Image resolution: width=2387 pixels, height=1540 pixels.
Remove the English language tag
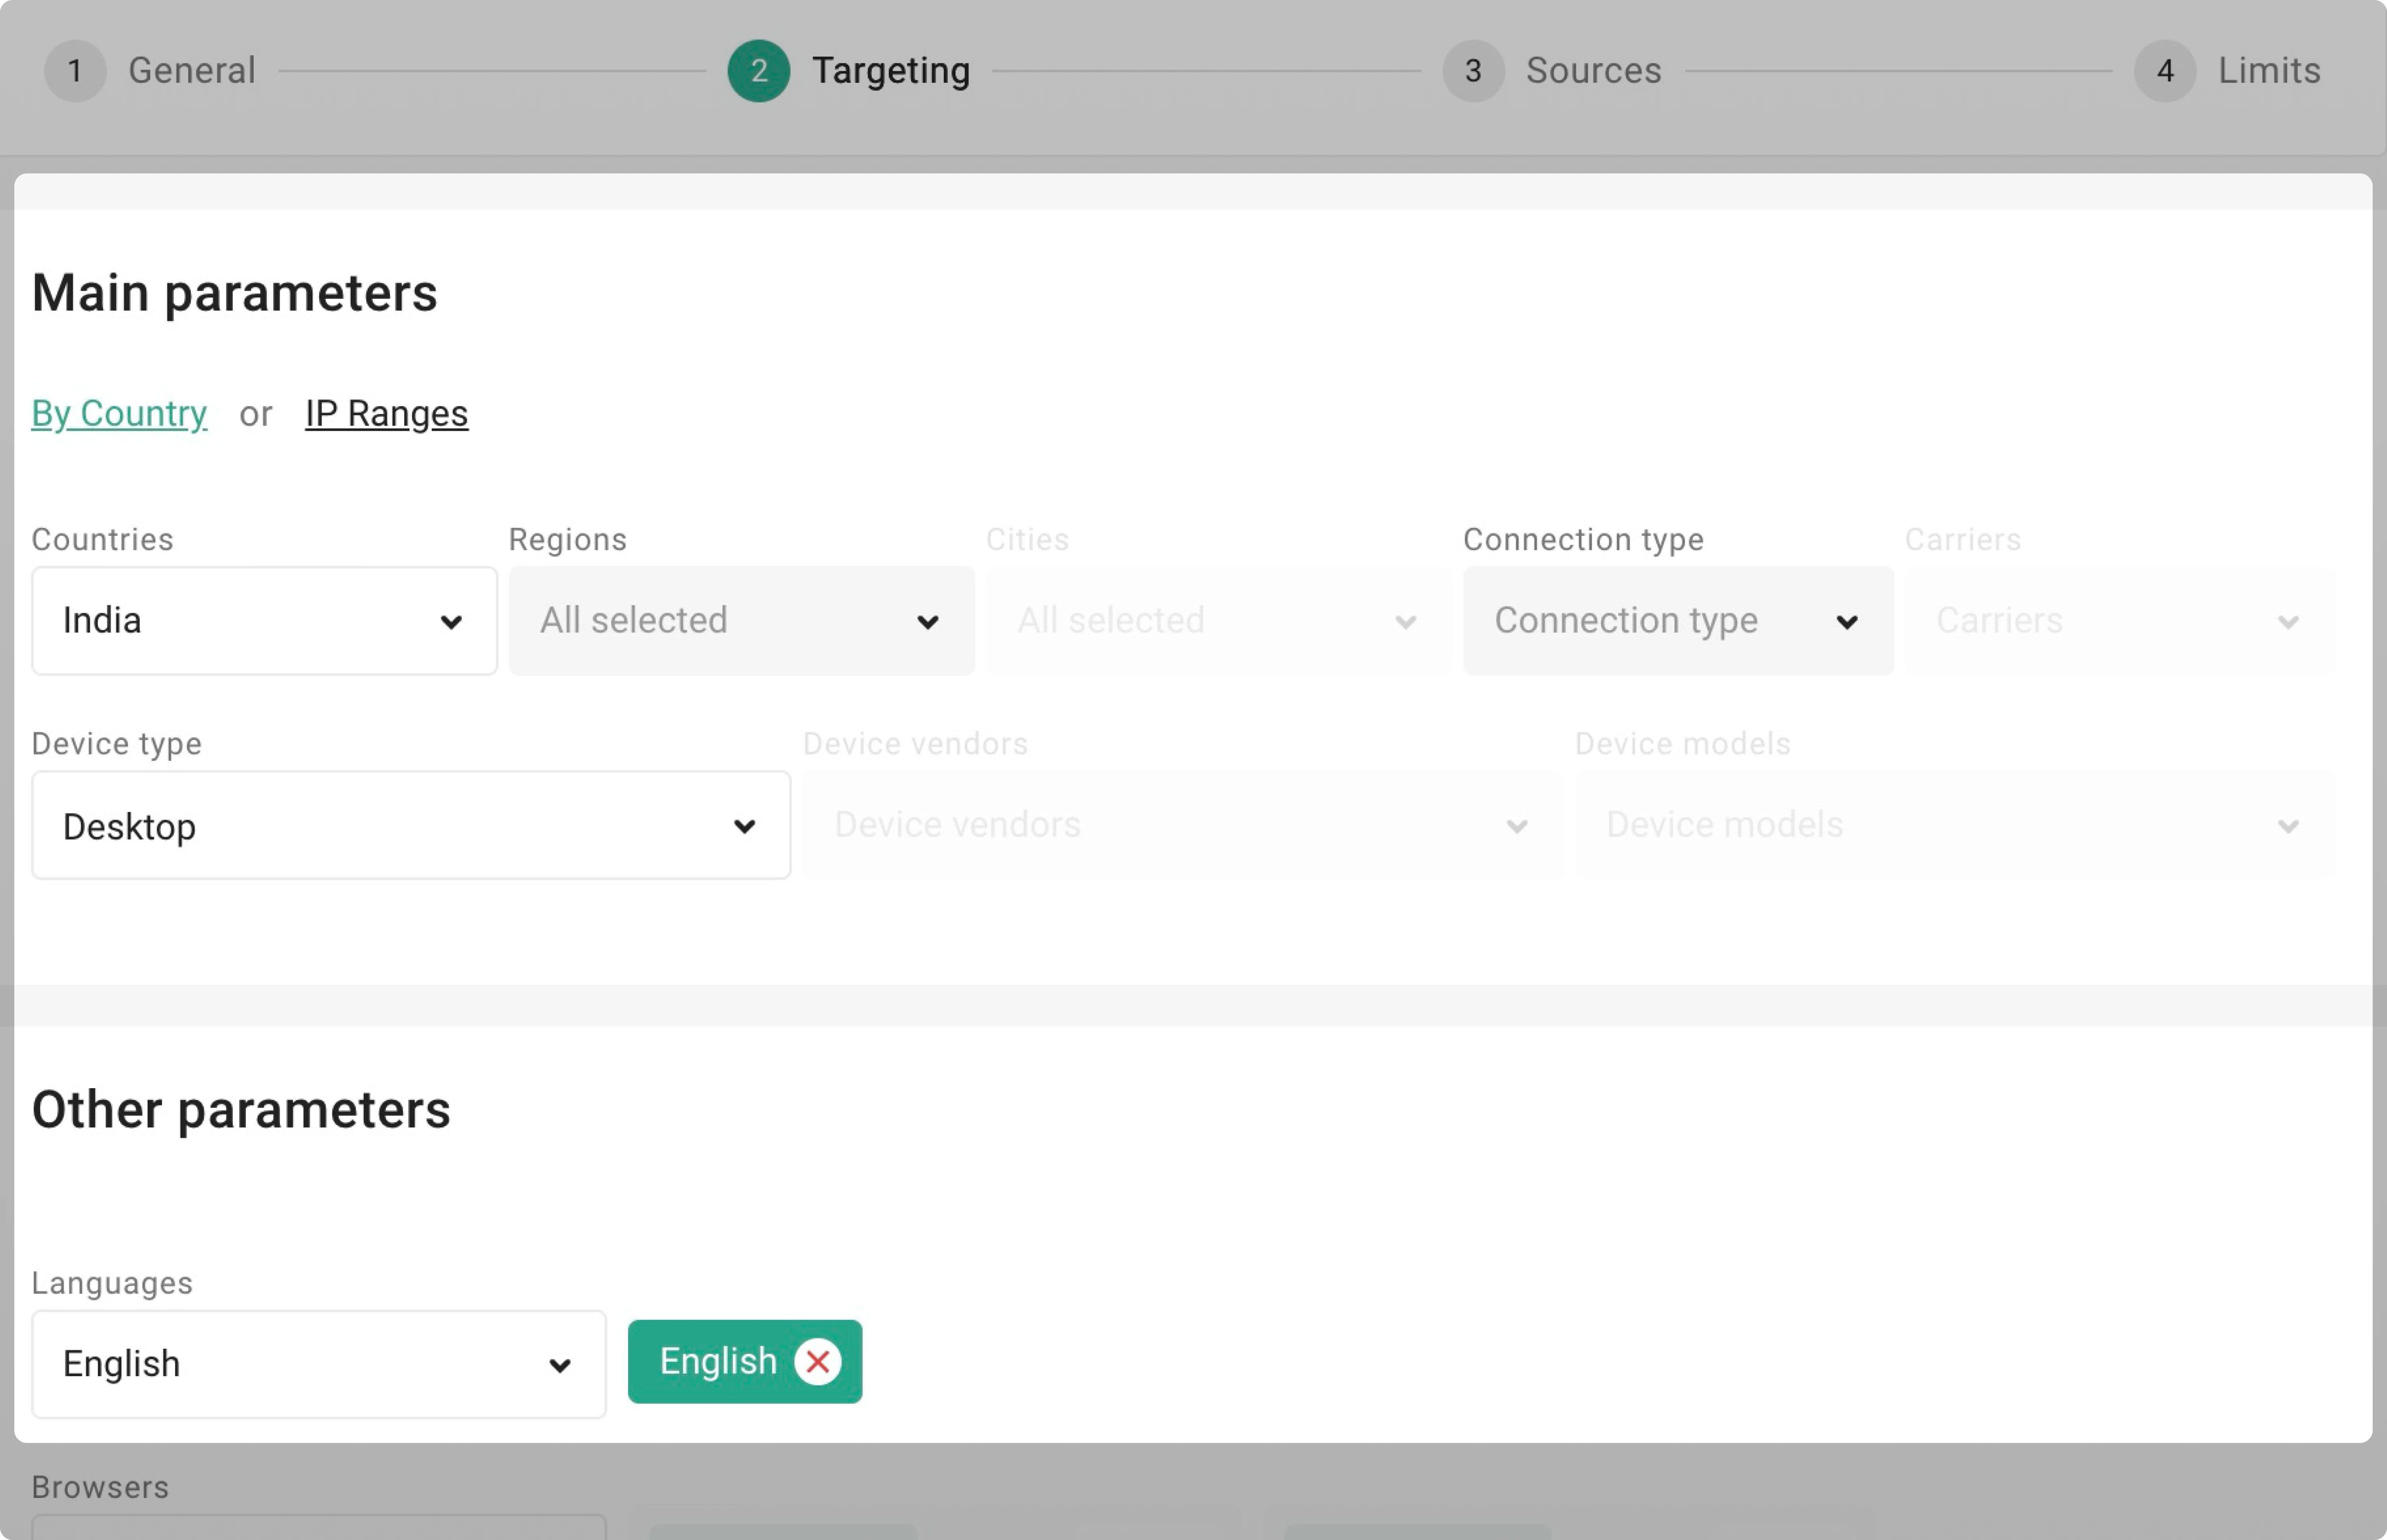click(817, 1361)
